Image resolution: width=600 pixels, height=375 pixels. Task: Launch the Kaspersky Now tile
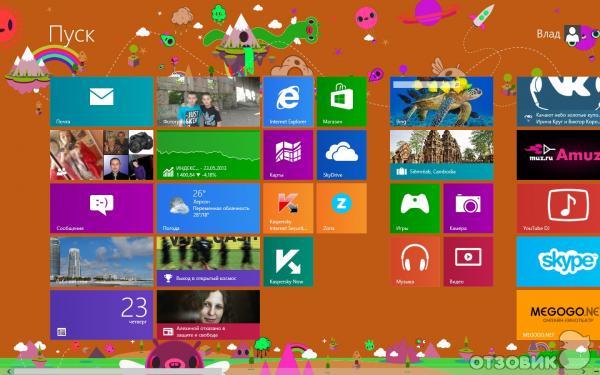coord(288,262)
